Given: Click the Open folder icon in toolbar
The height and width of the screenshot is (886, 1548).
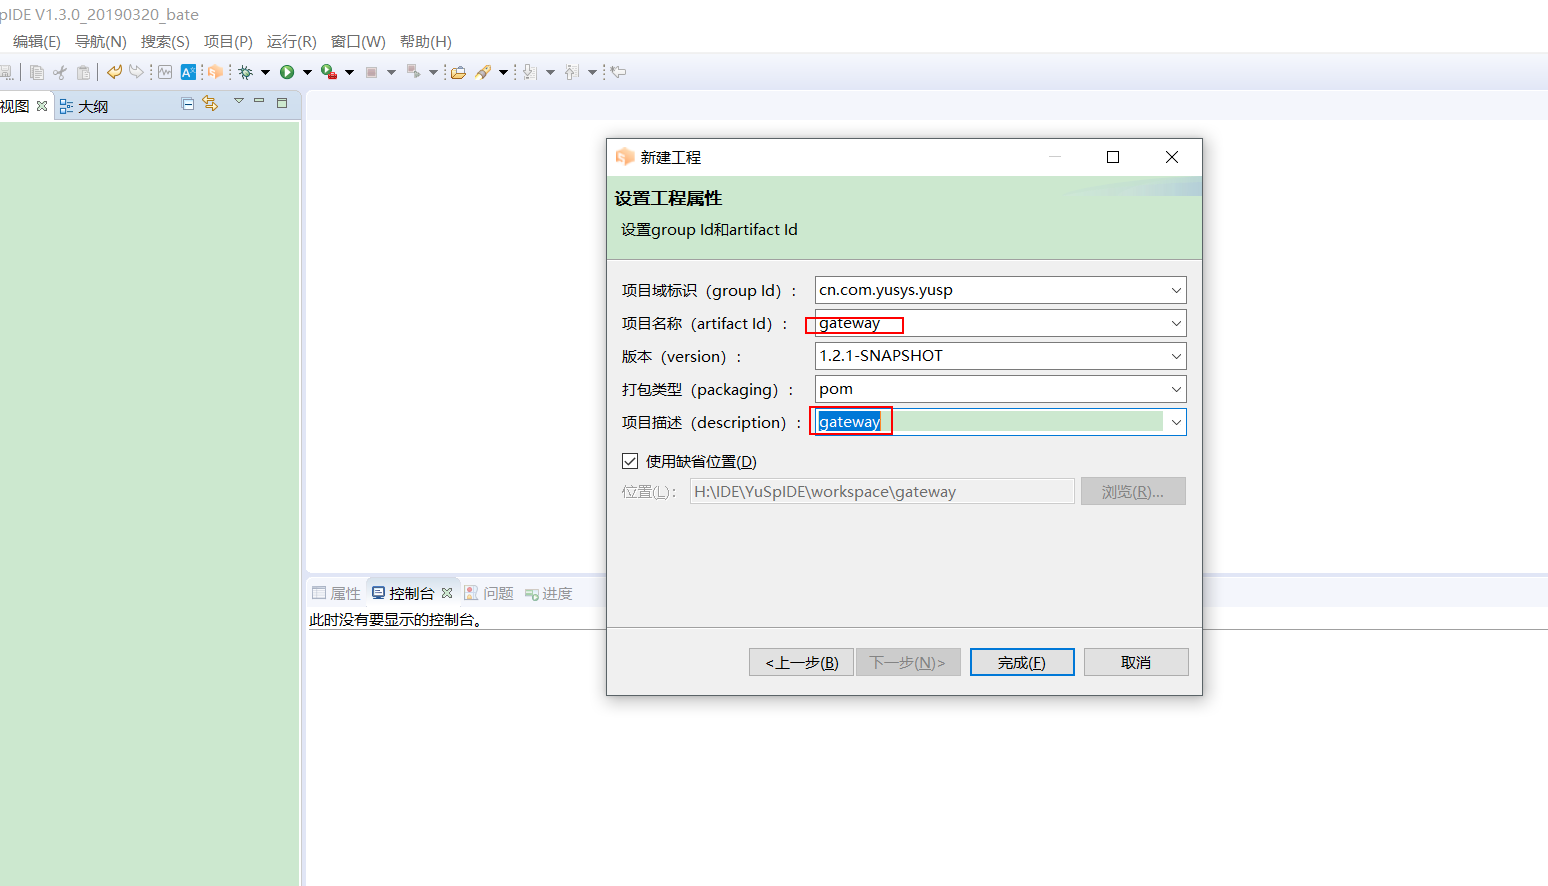Looking at the screenshot, I should [x=458, y=72].
